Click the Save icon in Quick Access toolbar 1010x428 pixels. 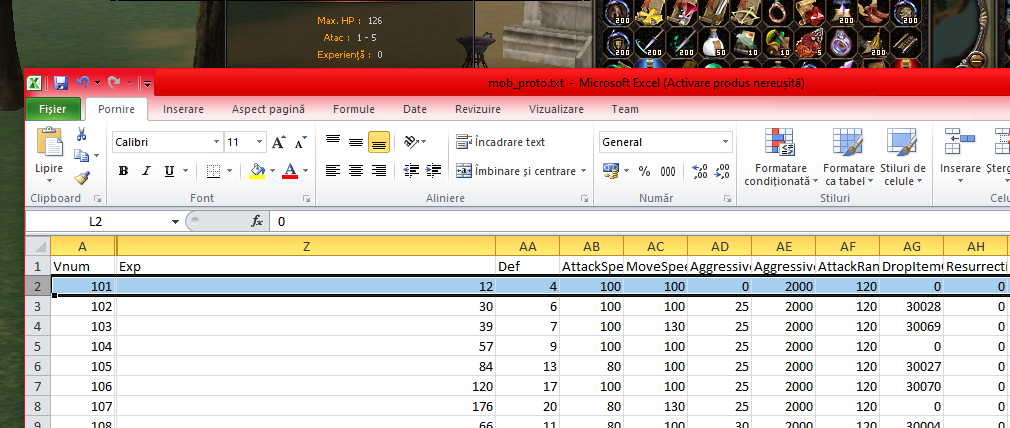click(61, 83)
